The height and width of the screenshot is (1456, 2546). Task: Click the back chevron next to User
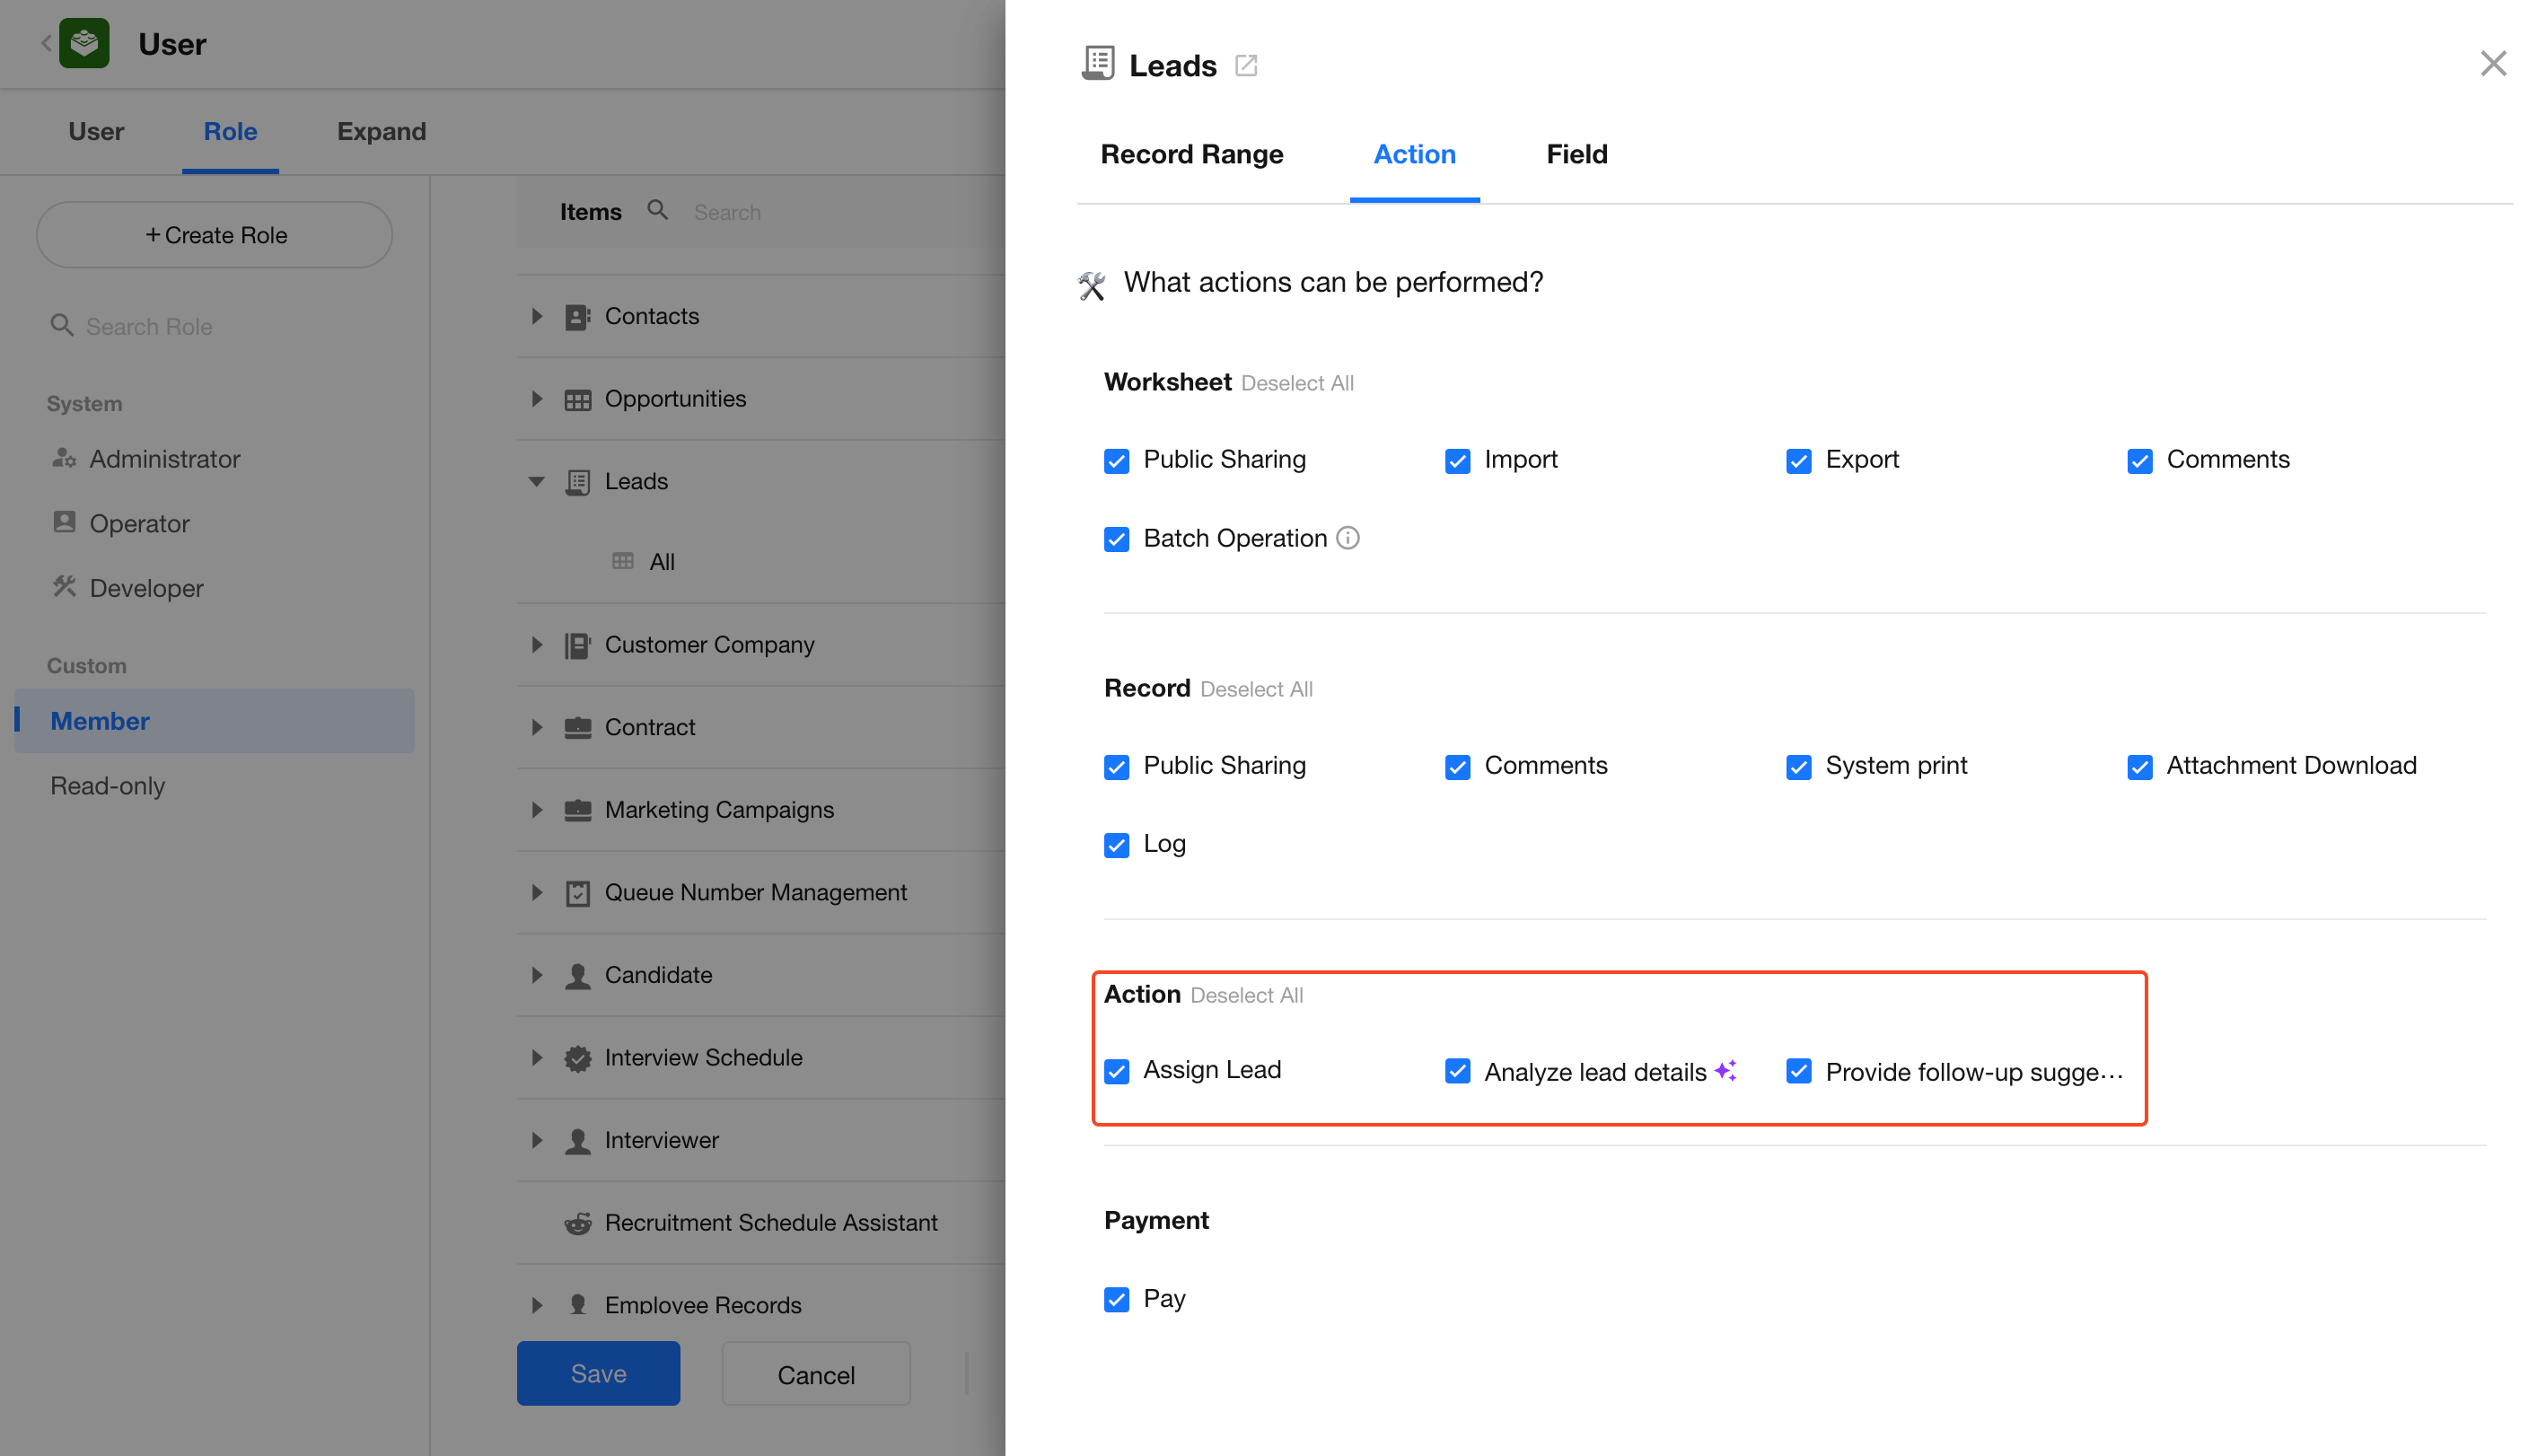[46, 44]
